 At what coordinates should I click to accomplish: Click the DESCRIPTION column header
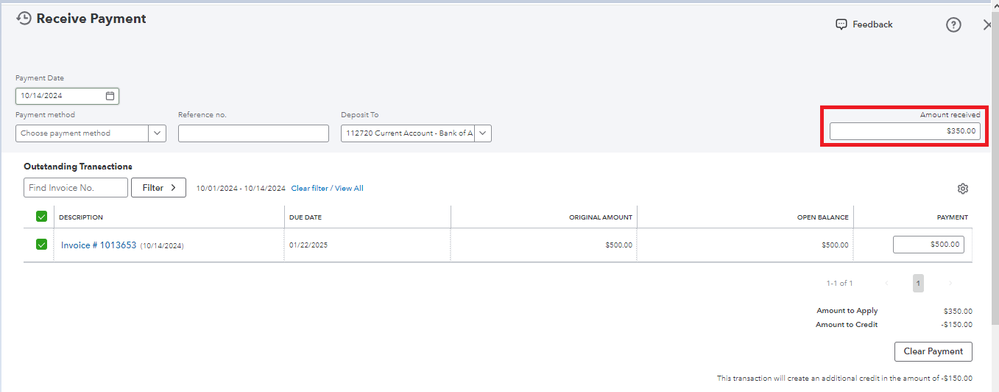tap(81, 217)
